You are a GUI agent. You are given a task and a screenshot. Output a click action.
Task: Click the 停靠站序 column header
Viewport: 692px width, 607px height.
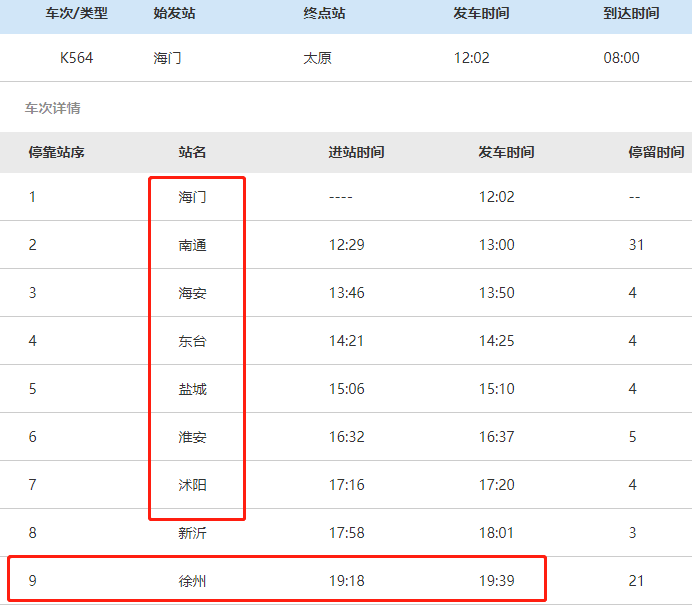pyautogui.click(x=56, y=153)
